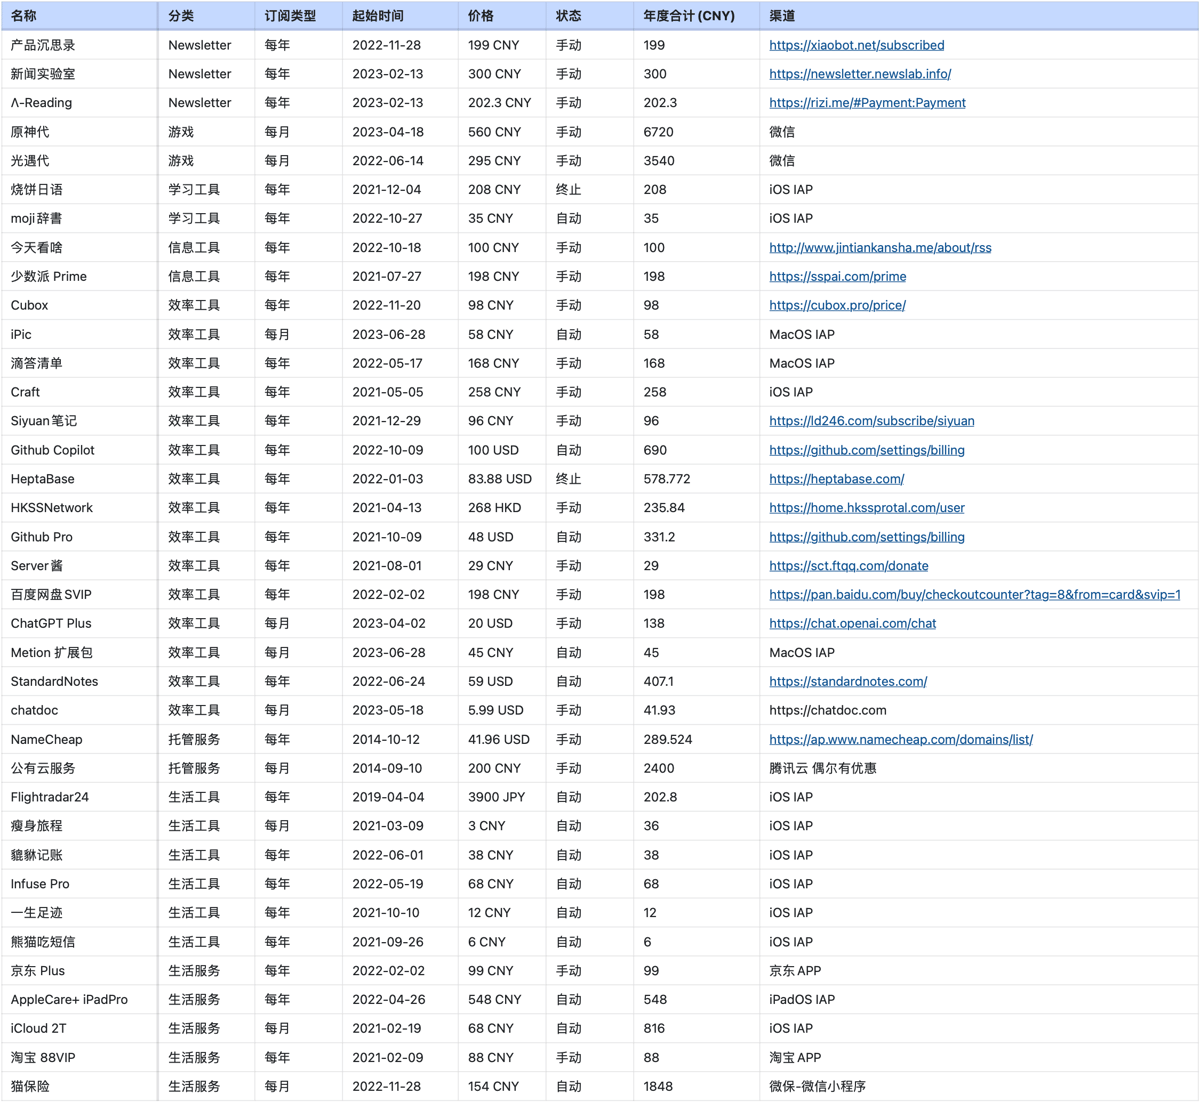Open the heptabase.com link

click(836, 479)
